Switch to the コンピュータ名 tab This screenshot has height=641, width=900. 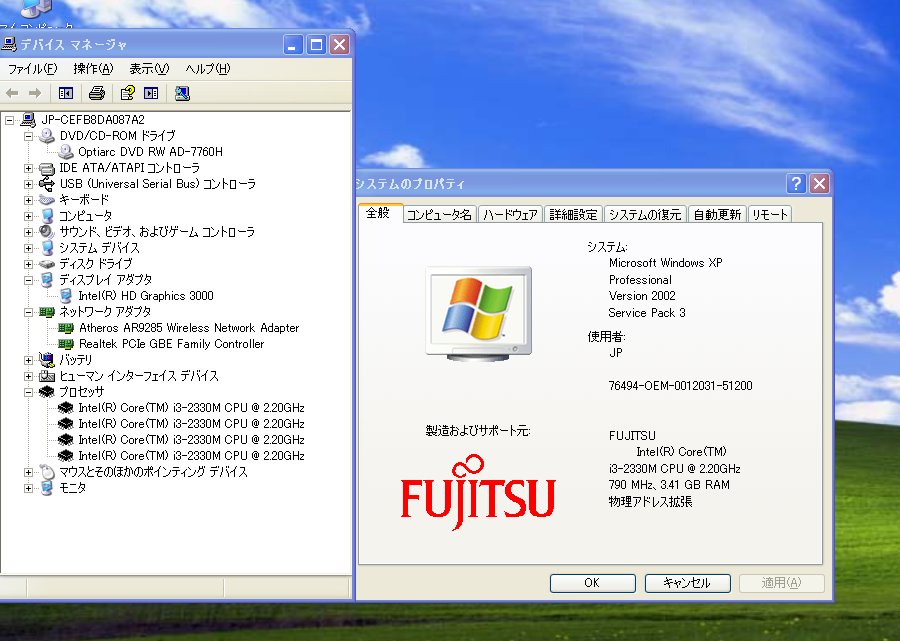click(439, 215)
